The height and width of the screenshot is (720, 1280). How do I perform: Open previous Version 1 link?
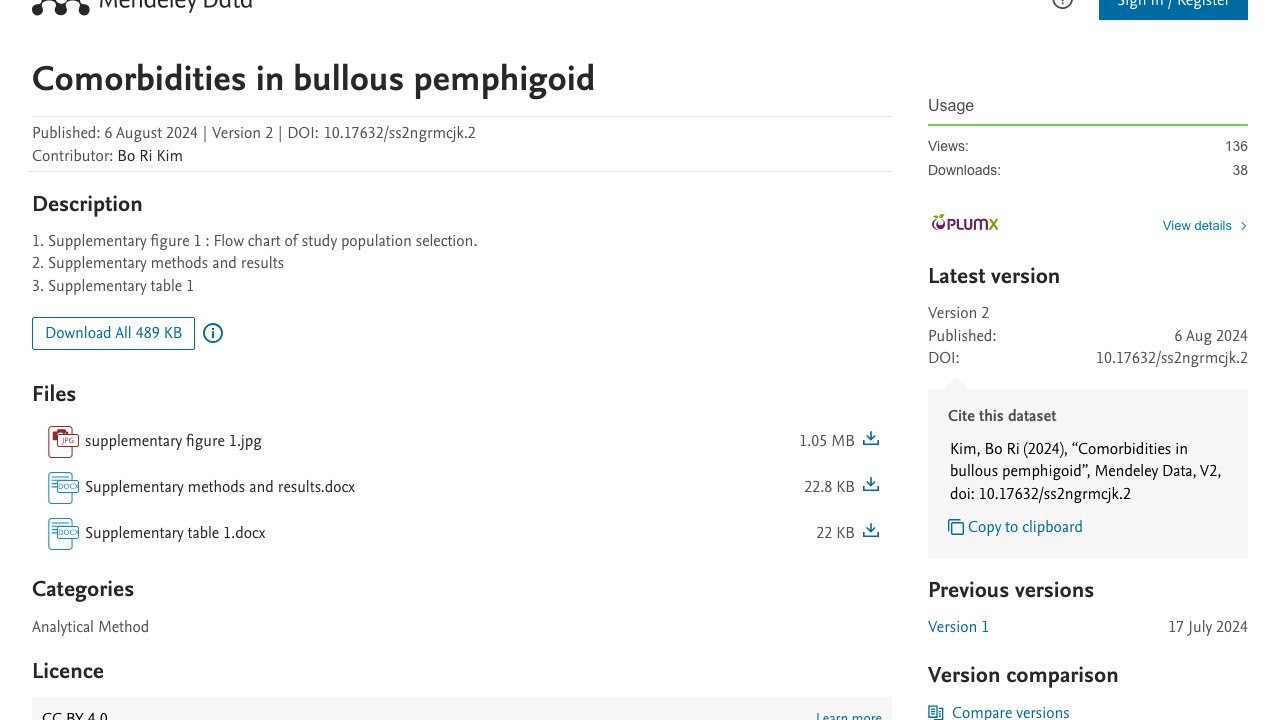[x=958, y=627]
